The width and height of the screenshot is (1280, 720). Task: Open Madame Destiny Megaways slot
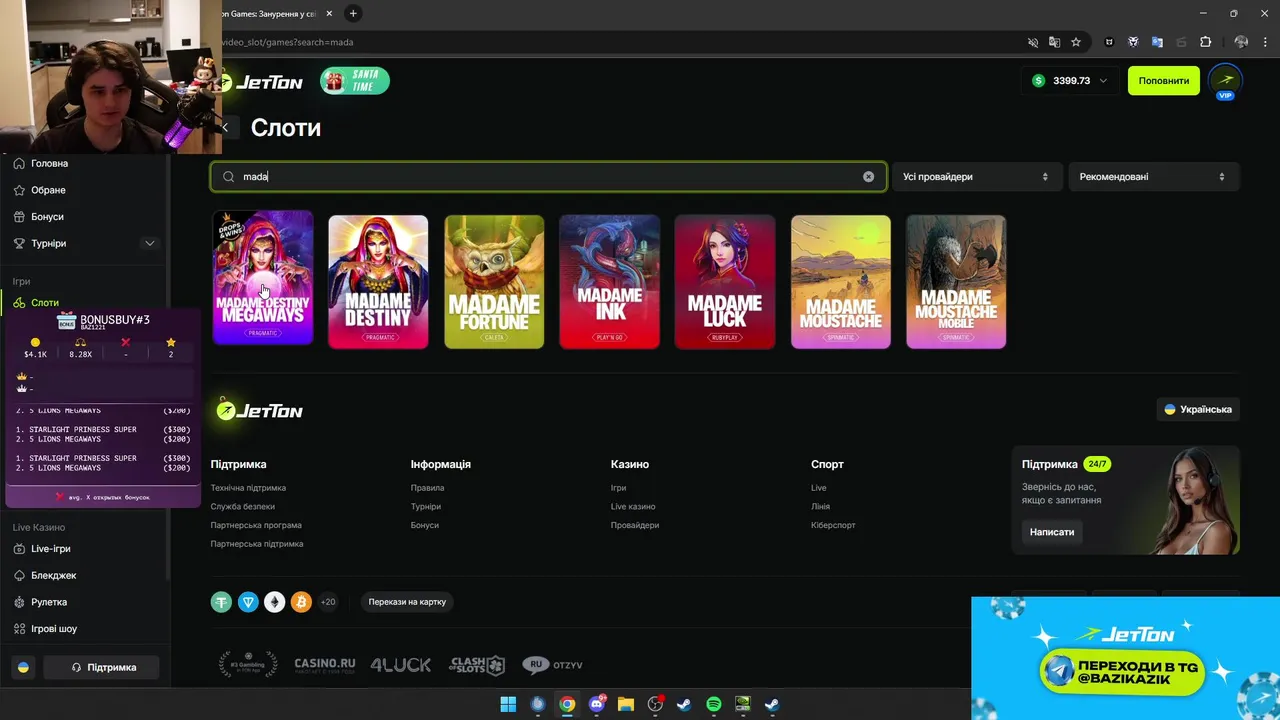(263, 279)
